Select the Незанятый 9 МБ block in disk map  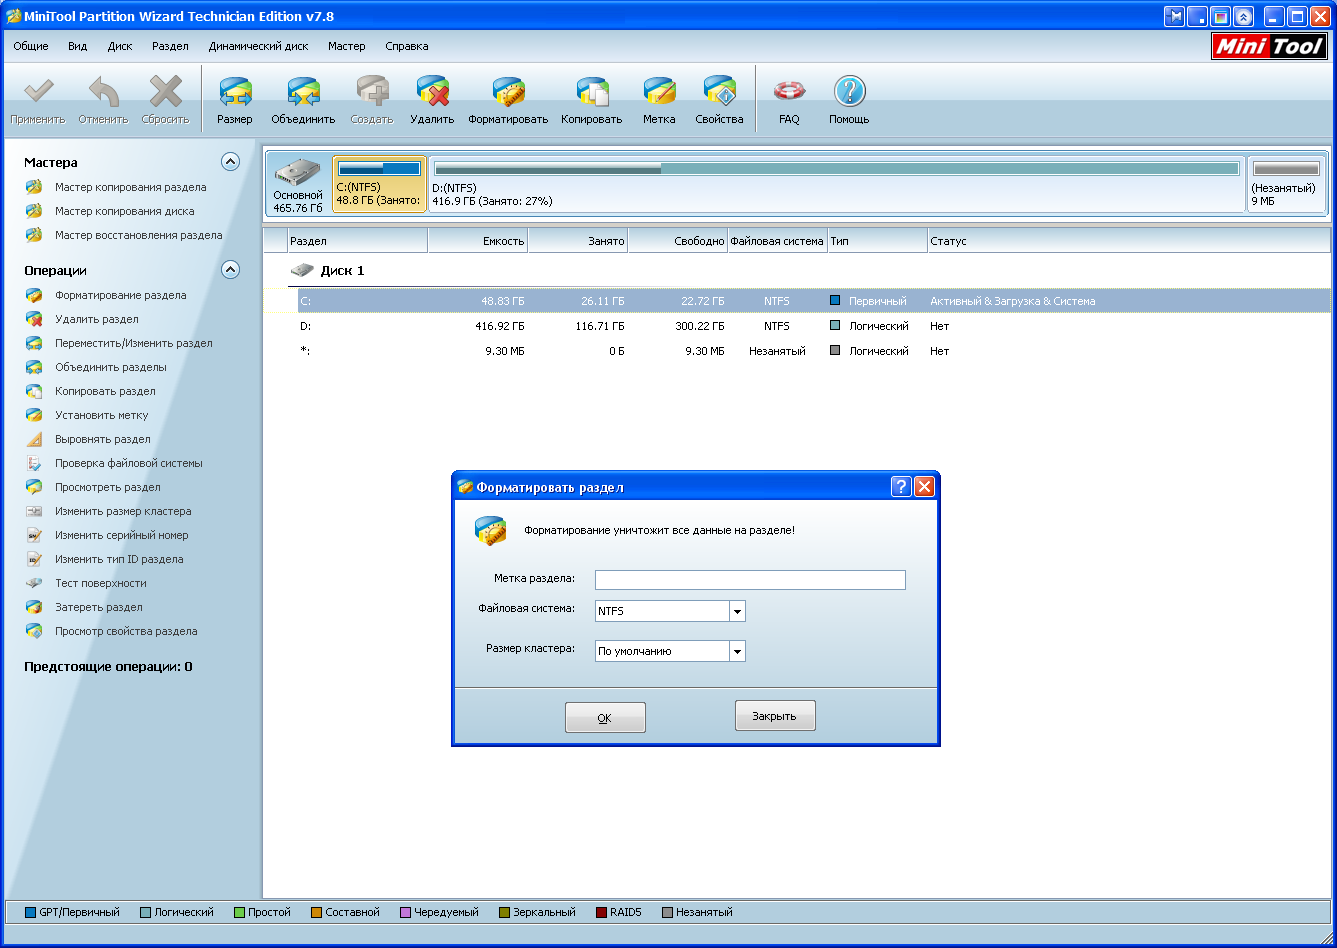1286,185
